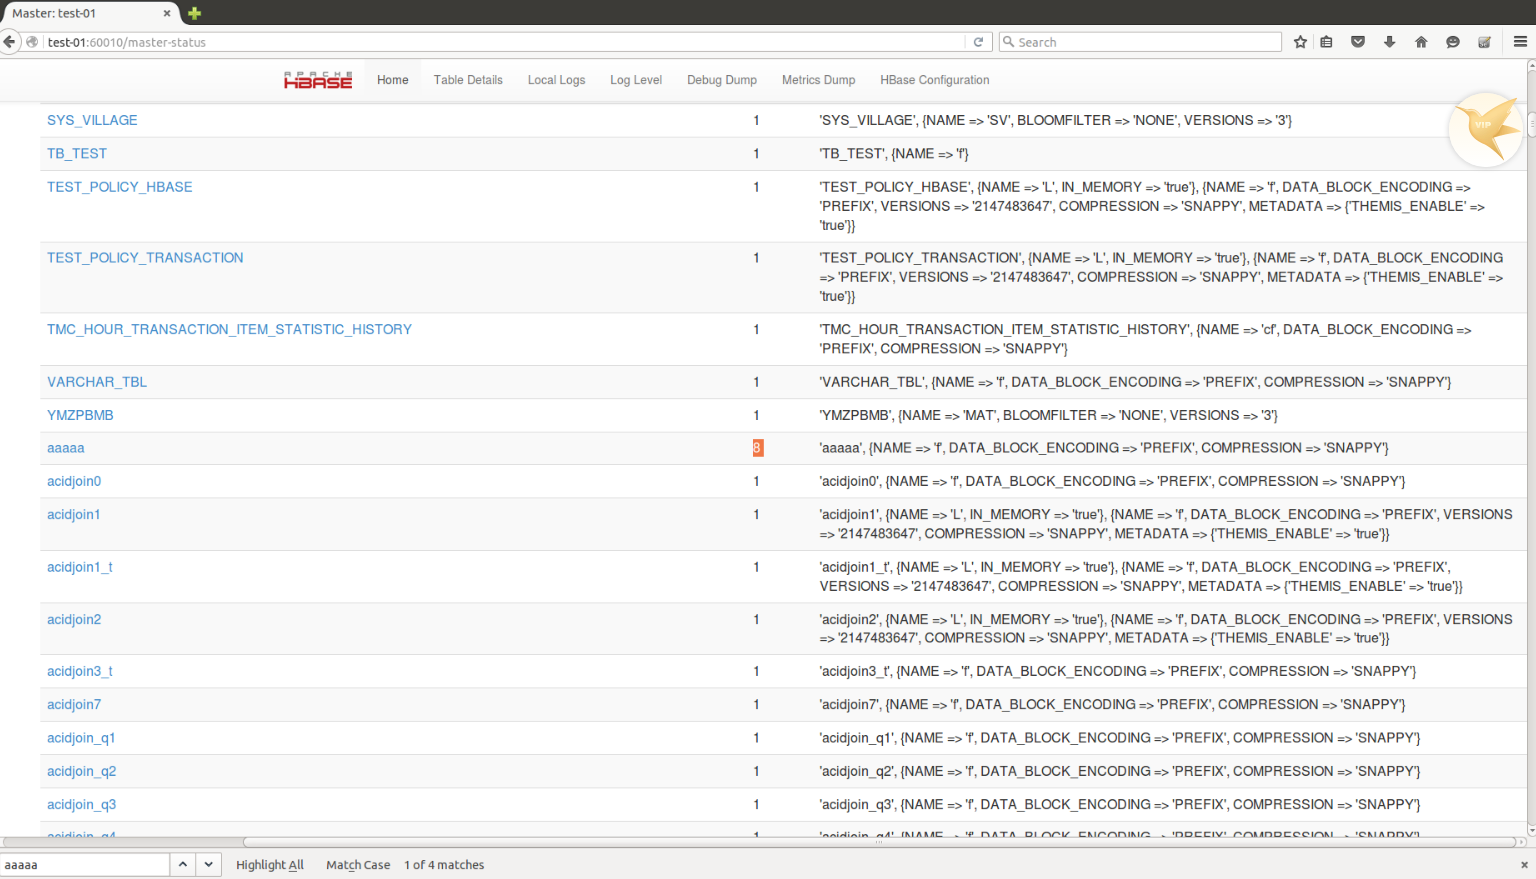Screen dimensions: 1536x879
Task: Go to browser home page icon
Action: 1421,42
